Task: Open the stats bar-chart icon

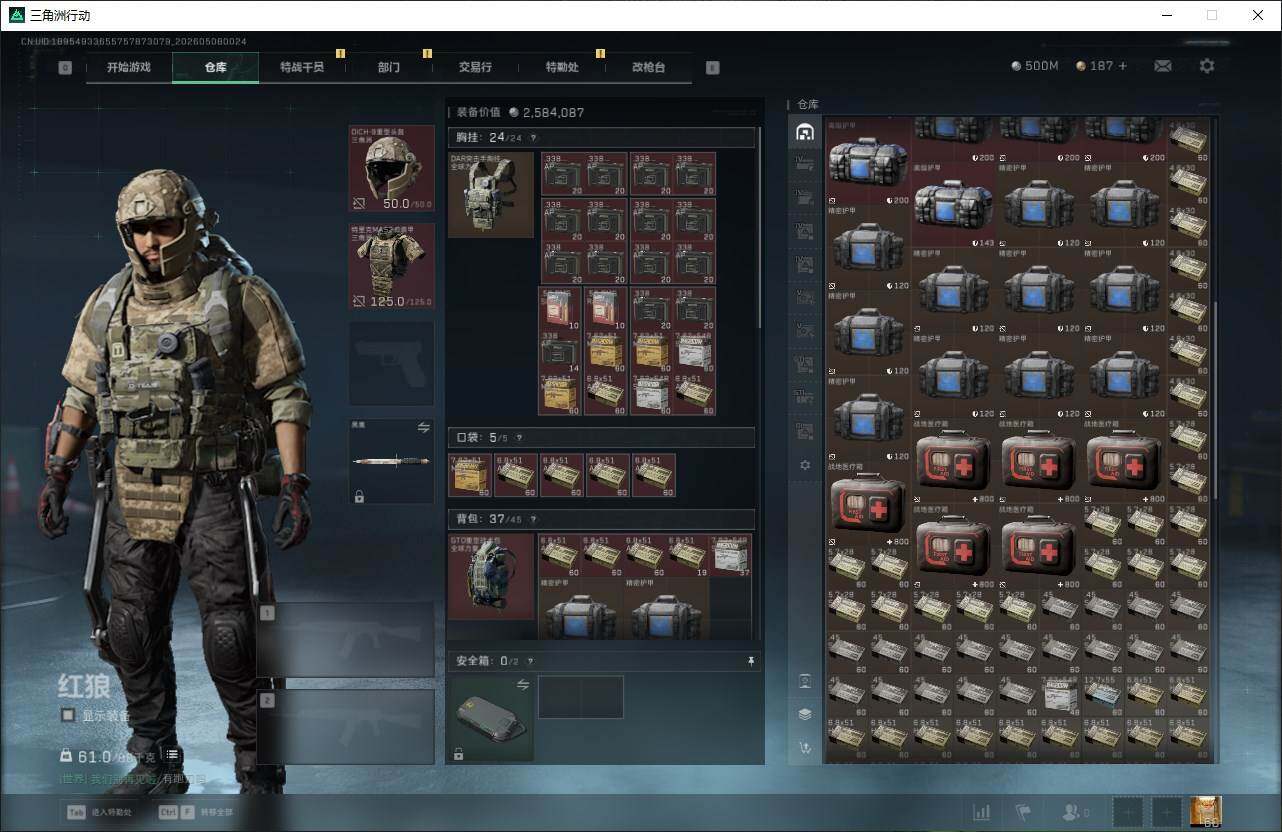Action: [x=982, y=812]
